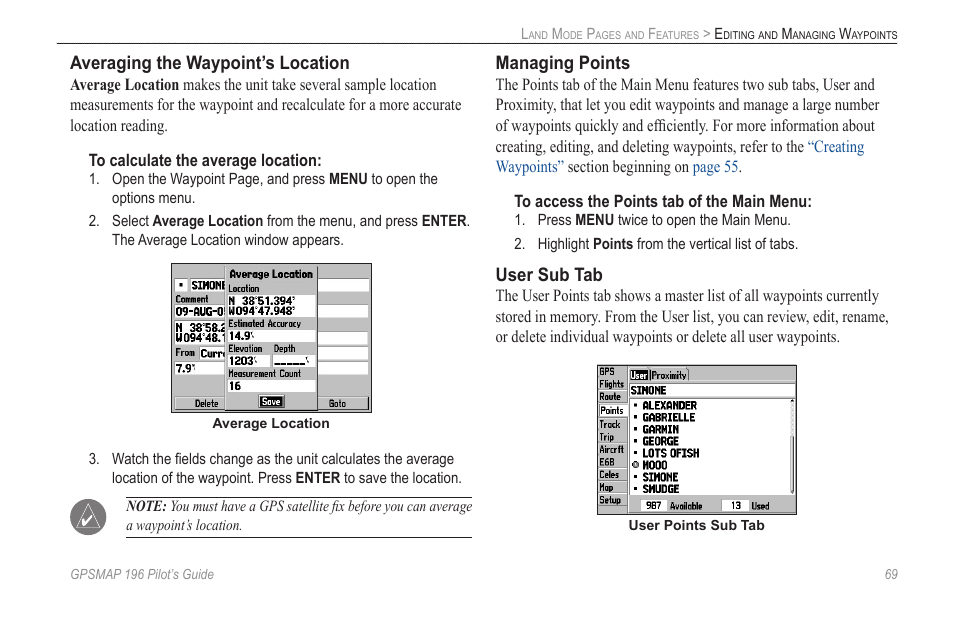The image size is (954, 618).
Task: Click the page number 69
Action: 891,574
